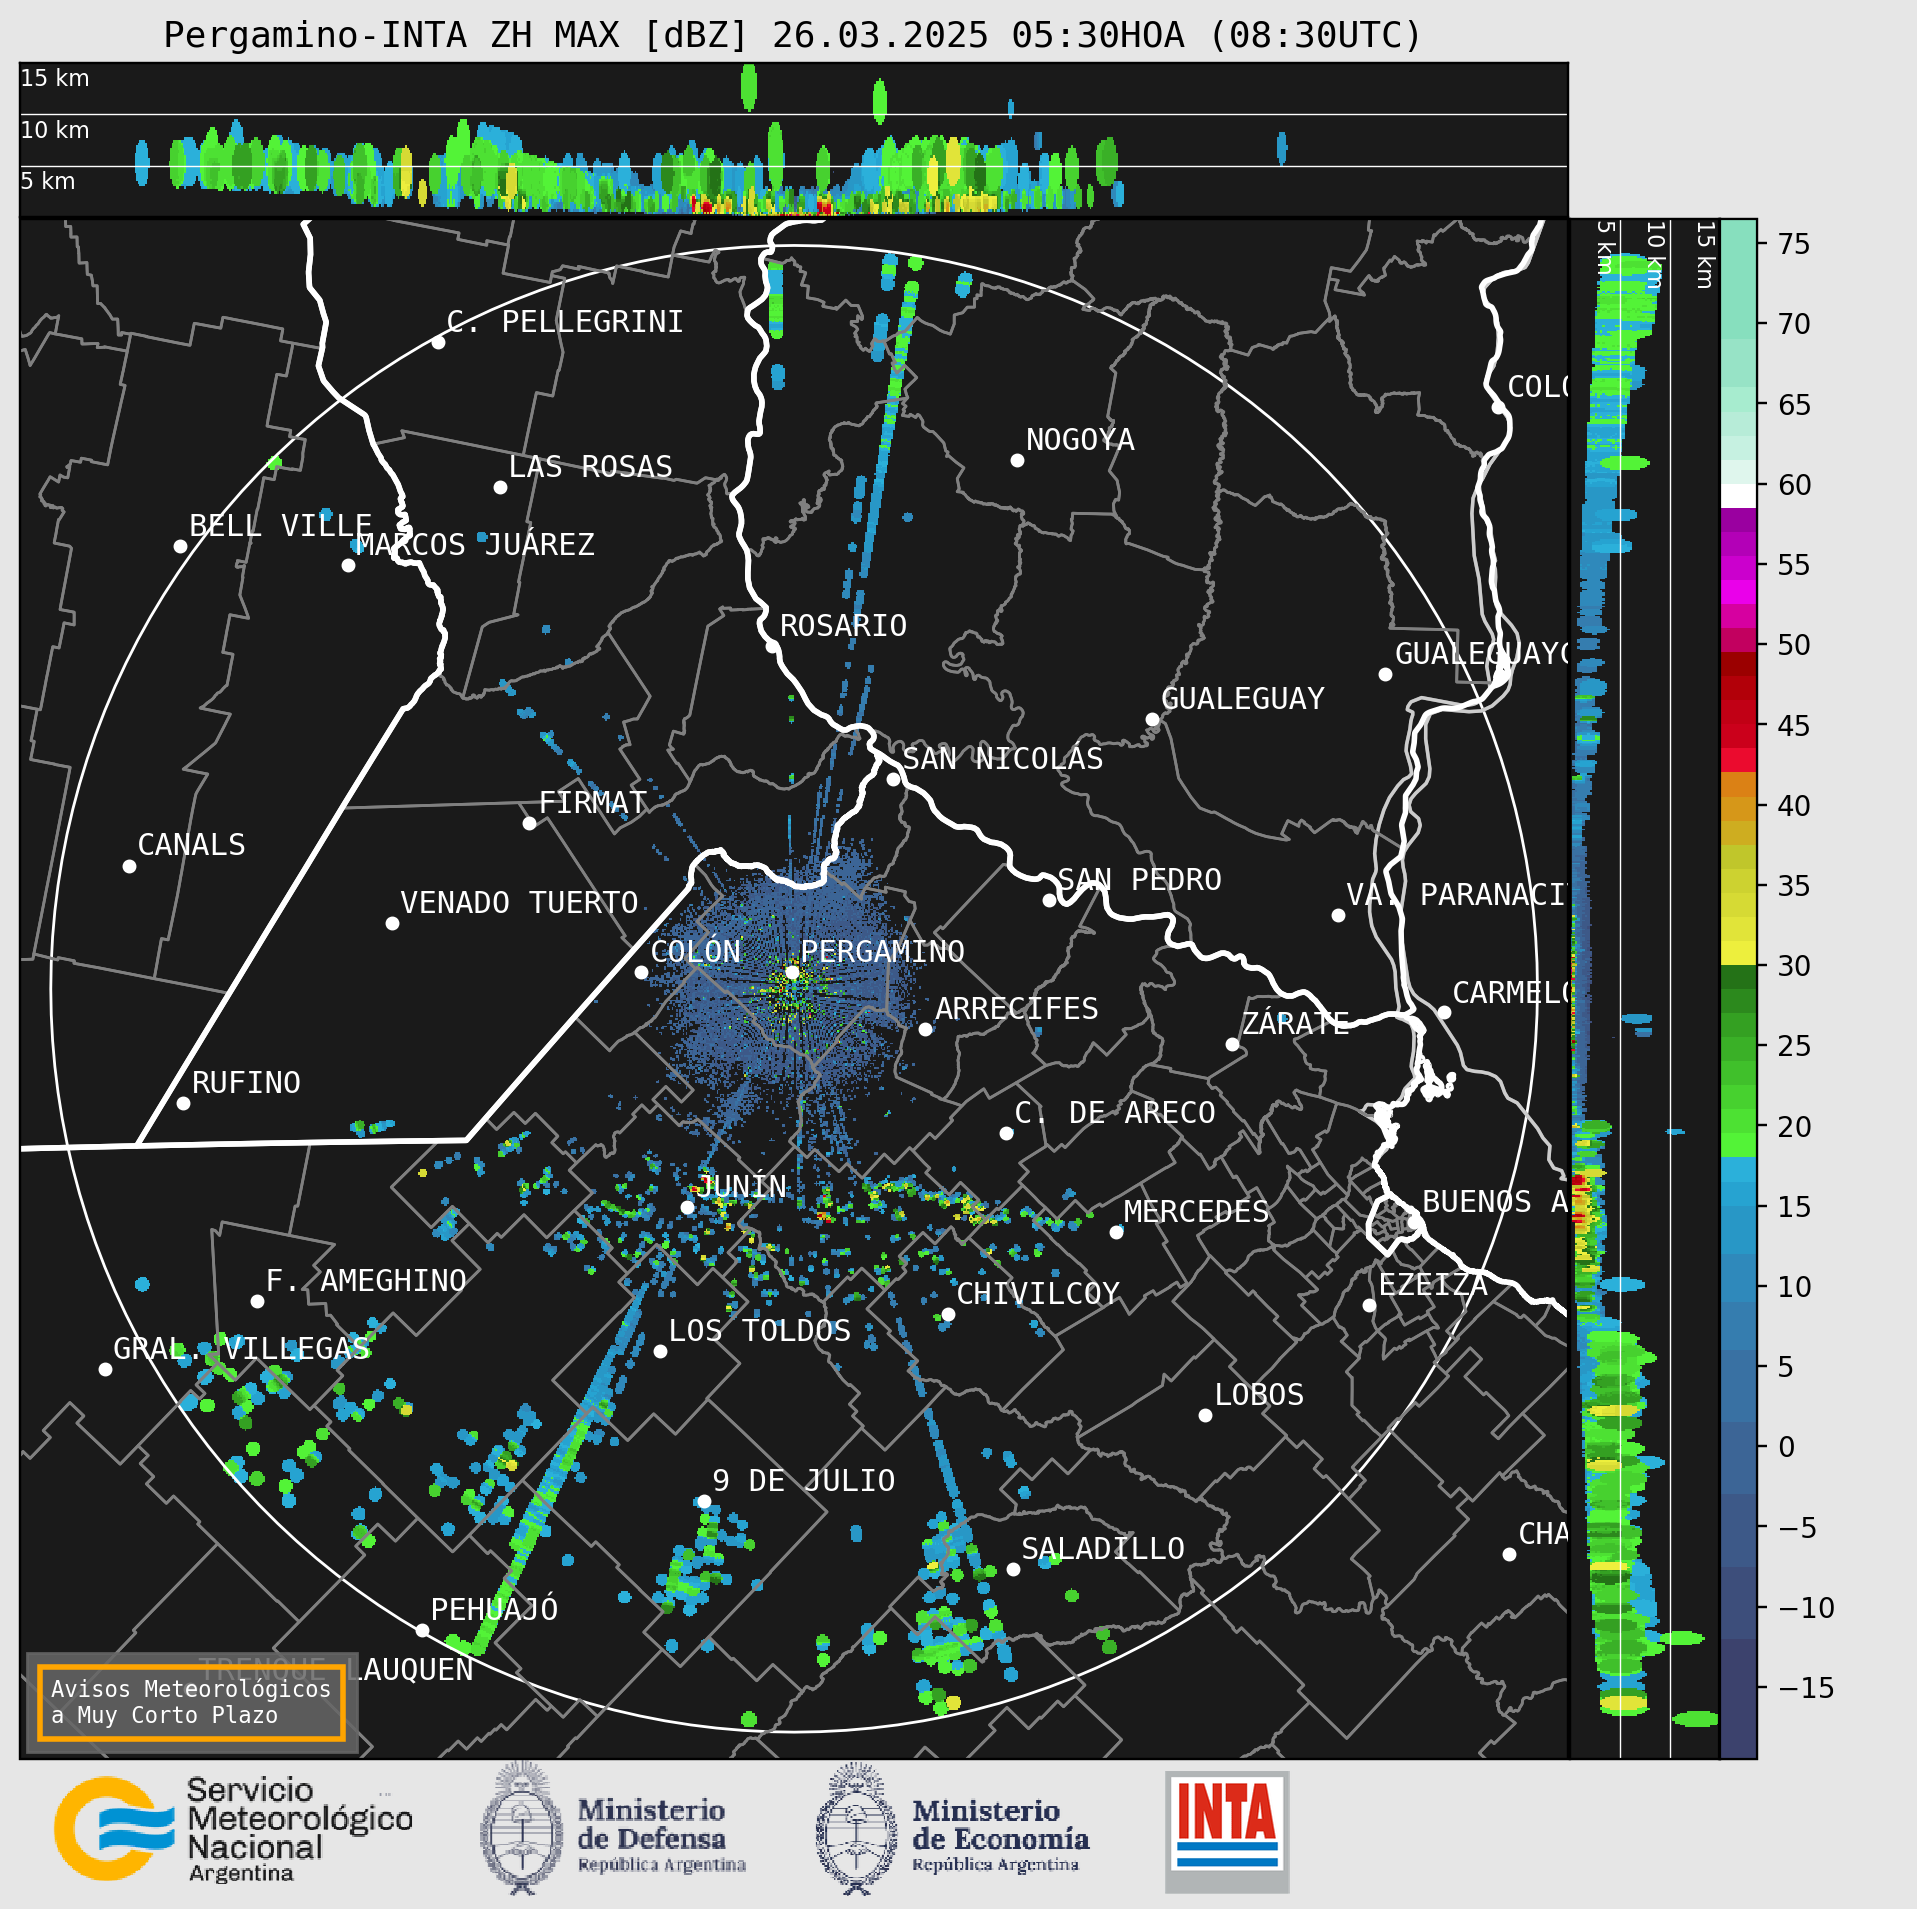Click the F. Ameghino marker dot

coord(257,1301)
